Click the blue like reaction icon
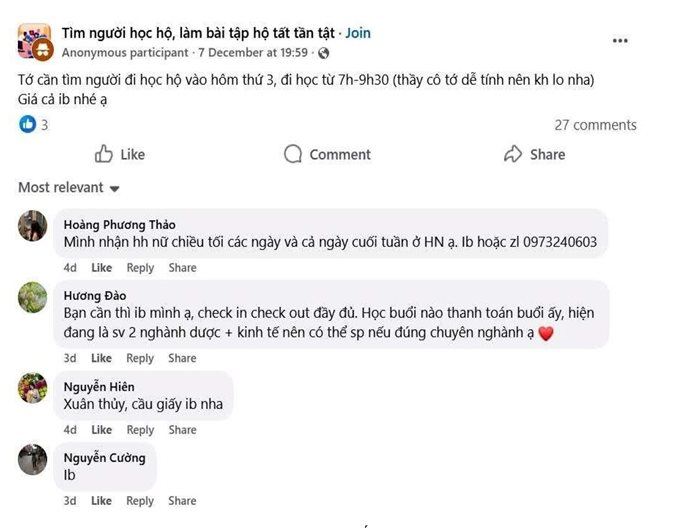 click(x=27, y=125)
